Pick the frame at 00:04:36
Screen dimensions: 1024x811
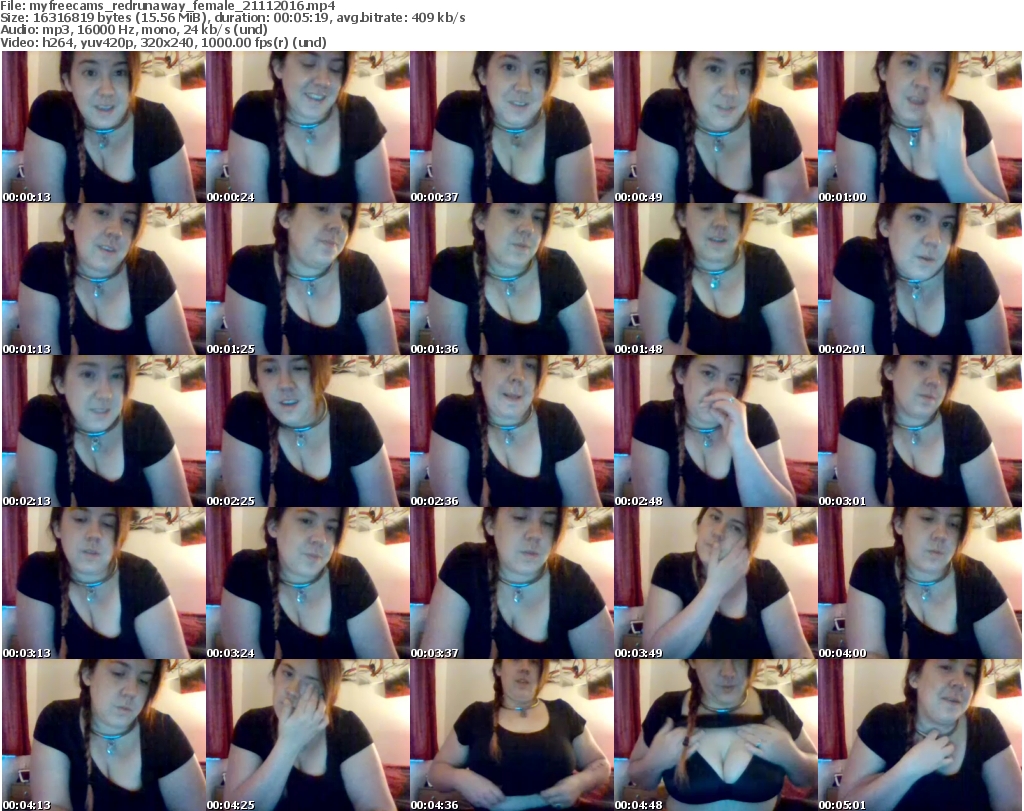pyautogui.click(x=511, y=735)
